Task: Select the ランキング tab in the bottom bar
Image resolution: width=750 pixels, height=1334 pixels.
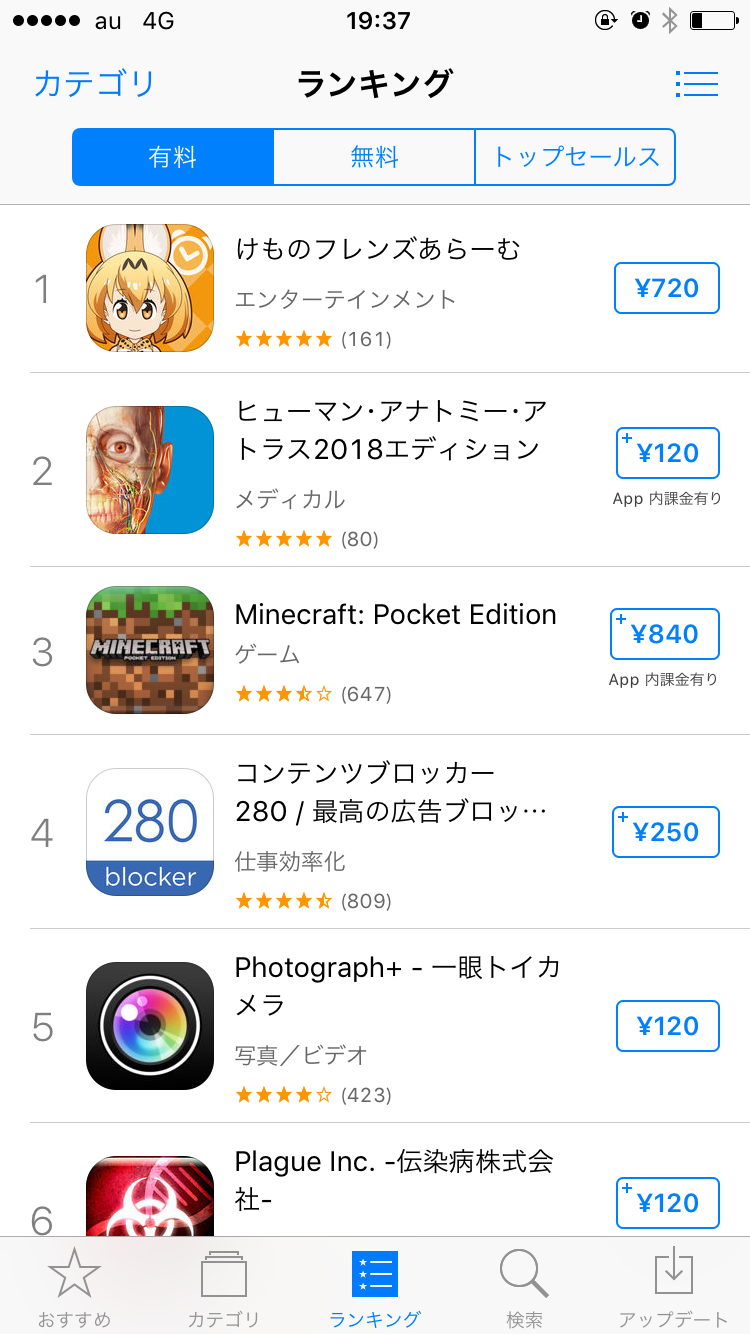Action: (375, 1288)
